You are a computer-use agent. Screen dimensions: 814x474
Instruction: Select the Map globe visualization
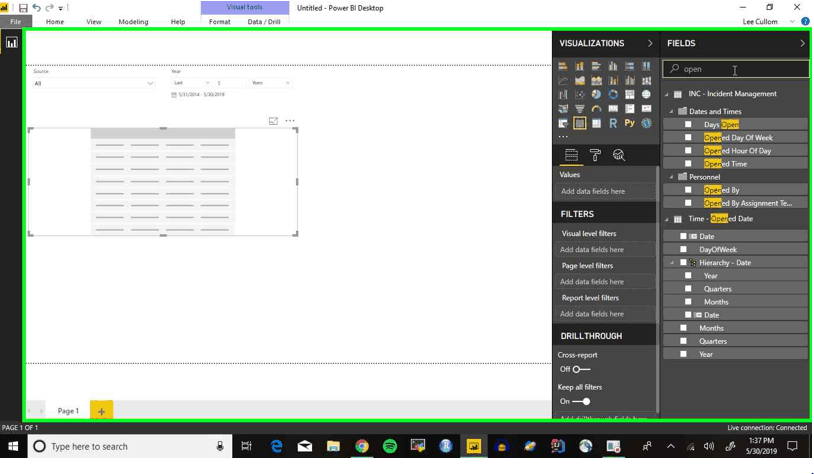coord(646,94)
